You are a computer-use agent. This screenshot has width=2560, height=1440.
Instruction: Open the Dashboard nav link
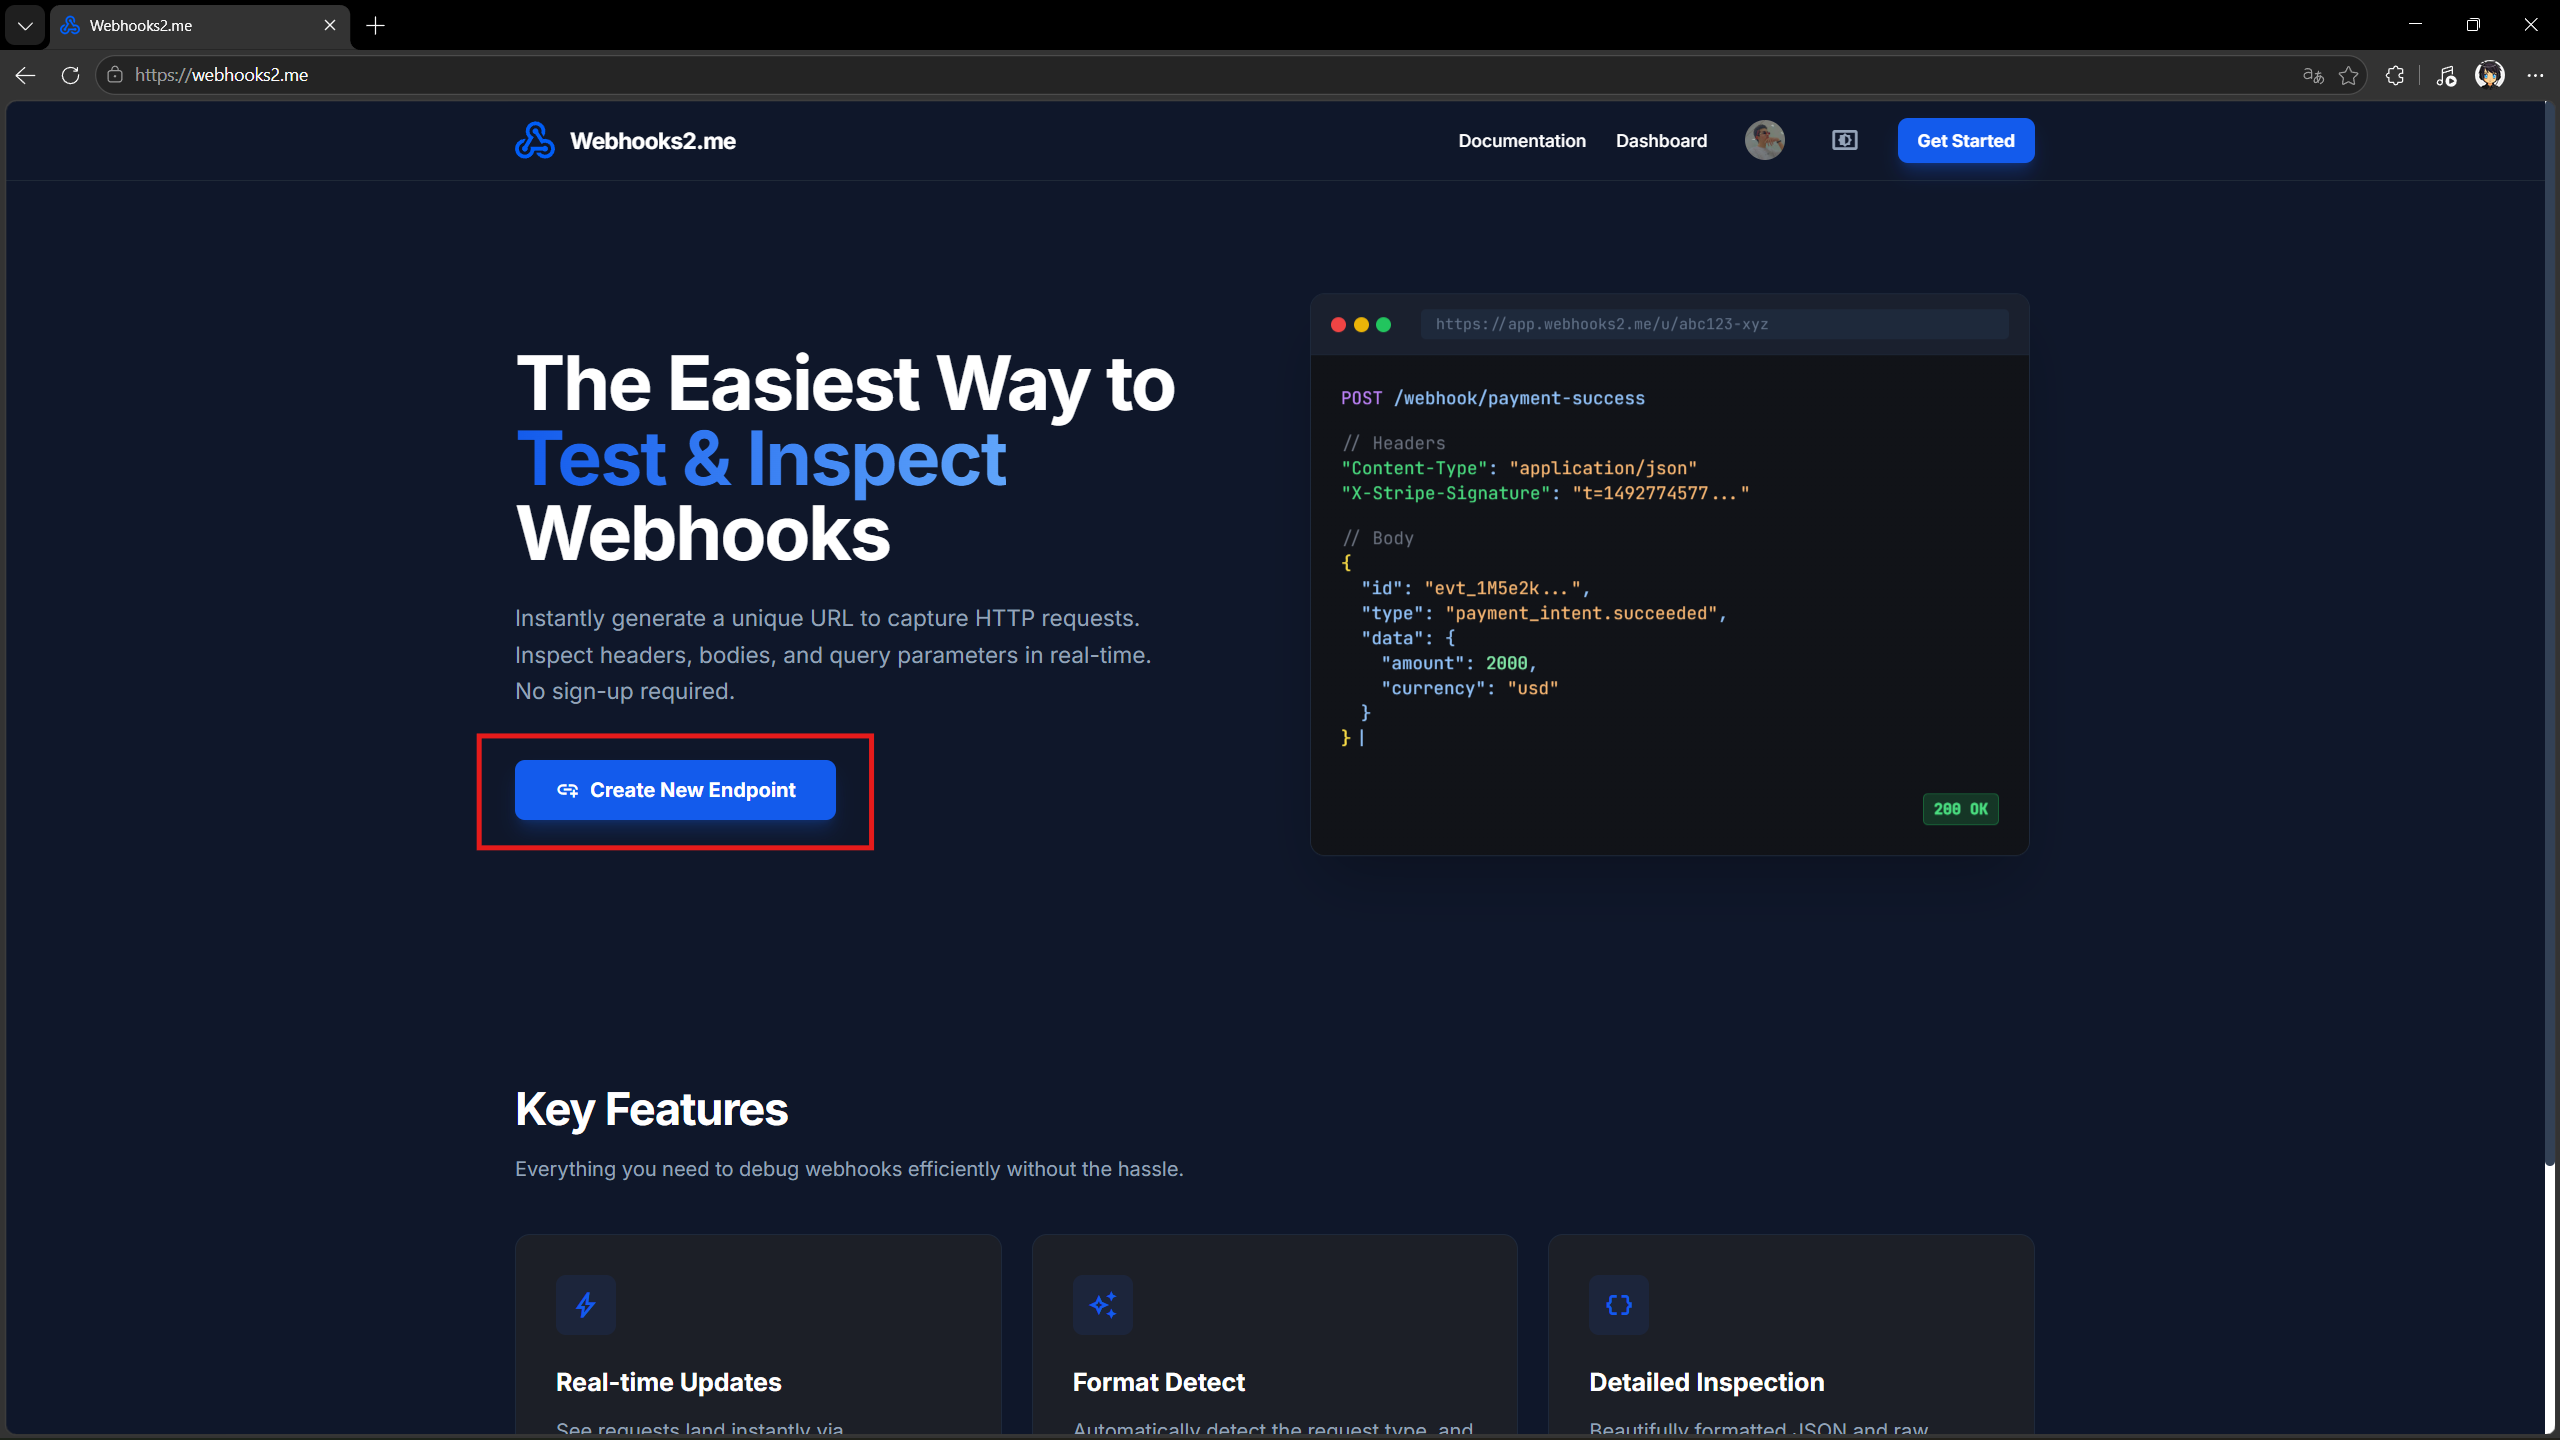coord(1661,141)
